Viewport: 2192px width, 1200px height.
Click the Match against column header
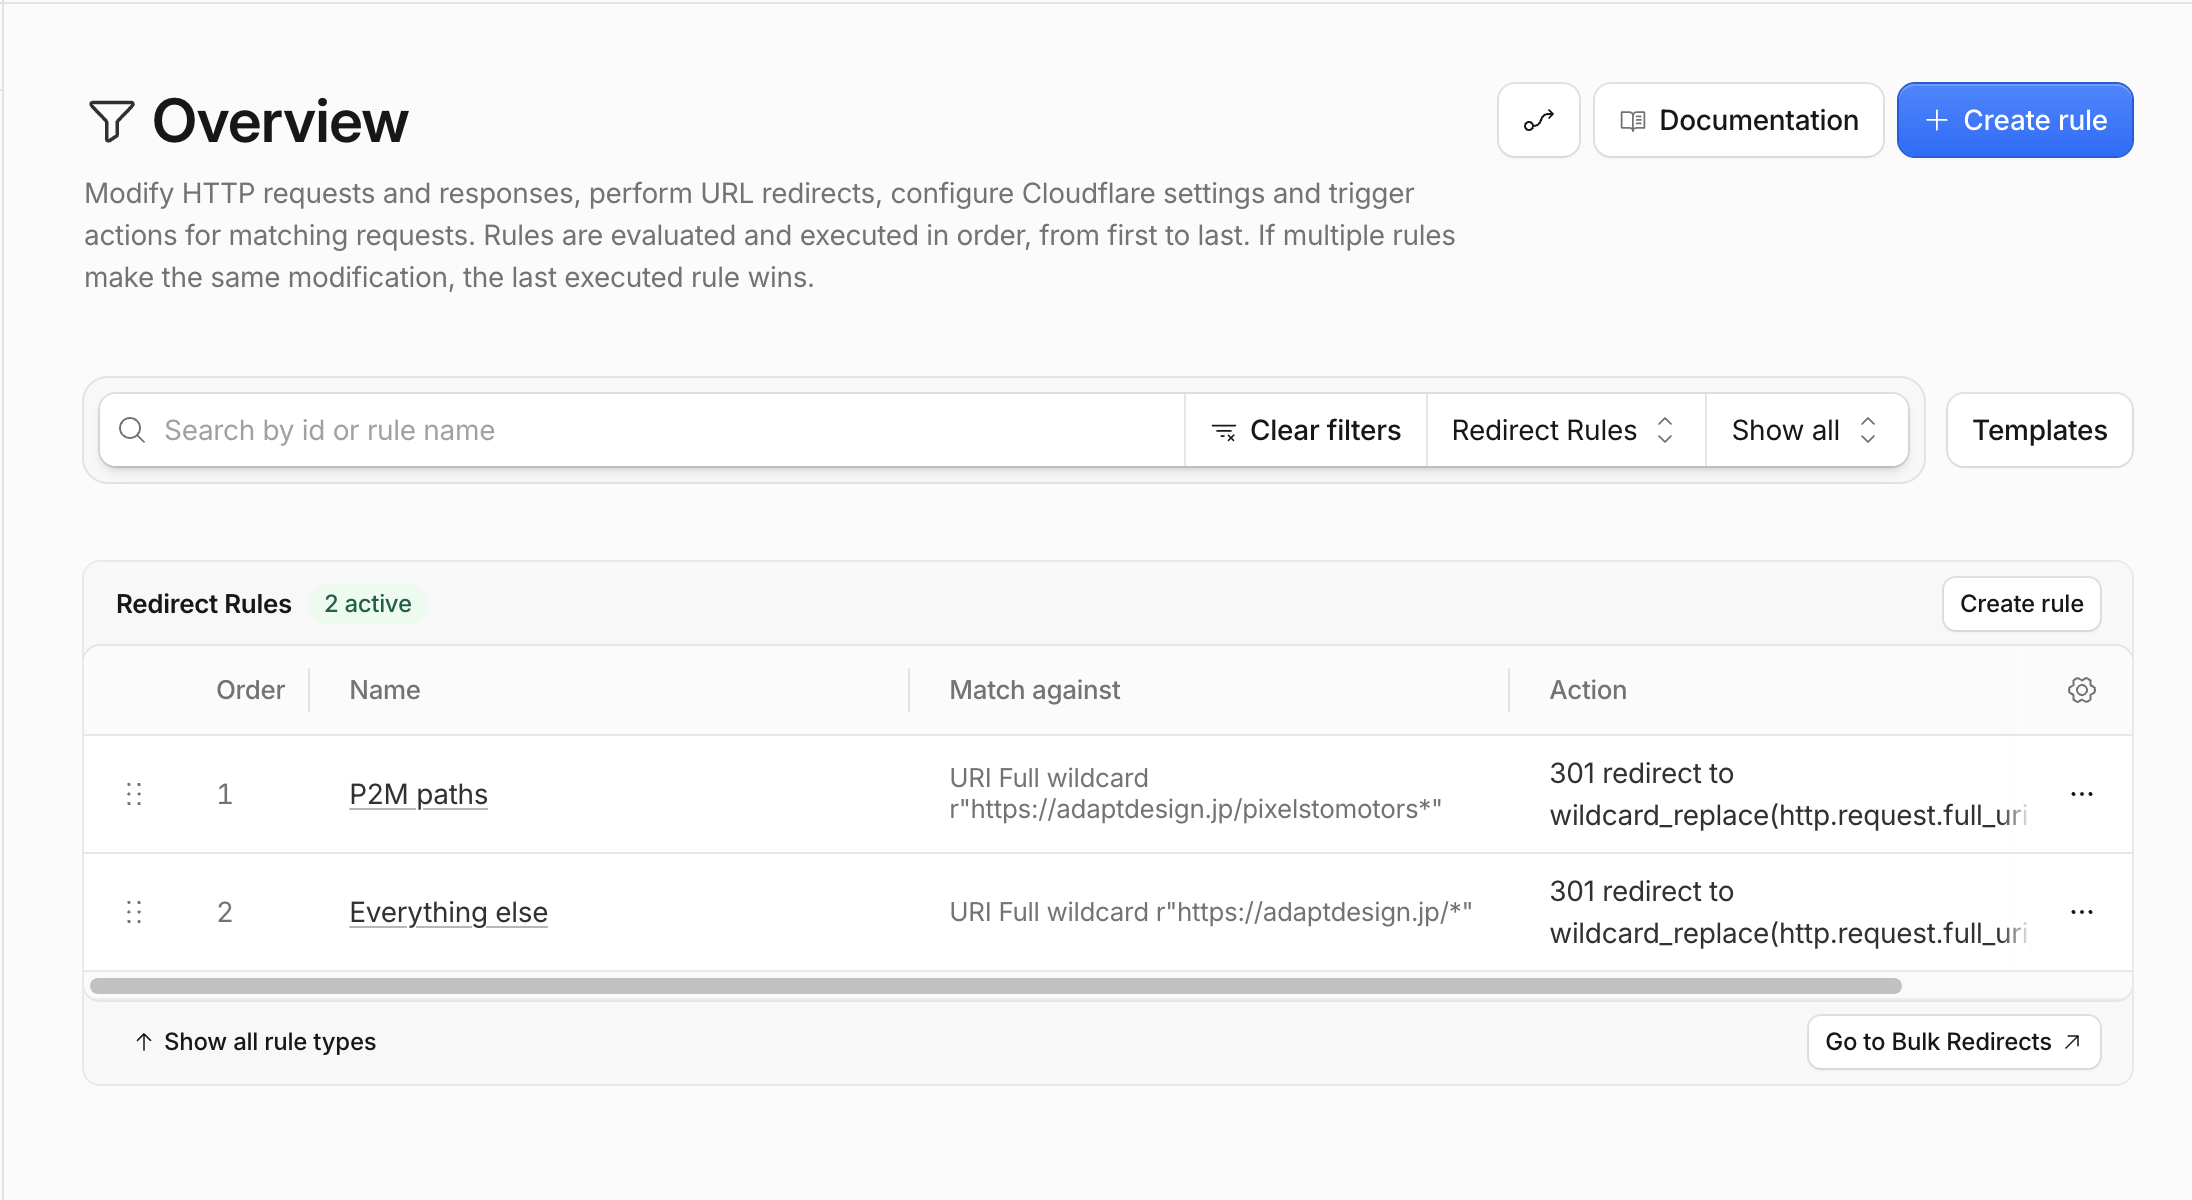pyautogui.click(x=1034, y=690)
